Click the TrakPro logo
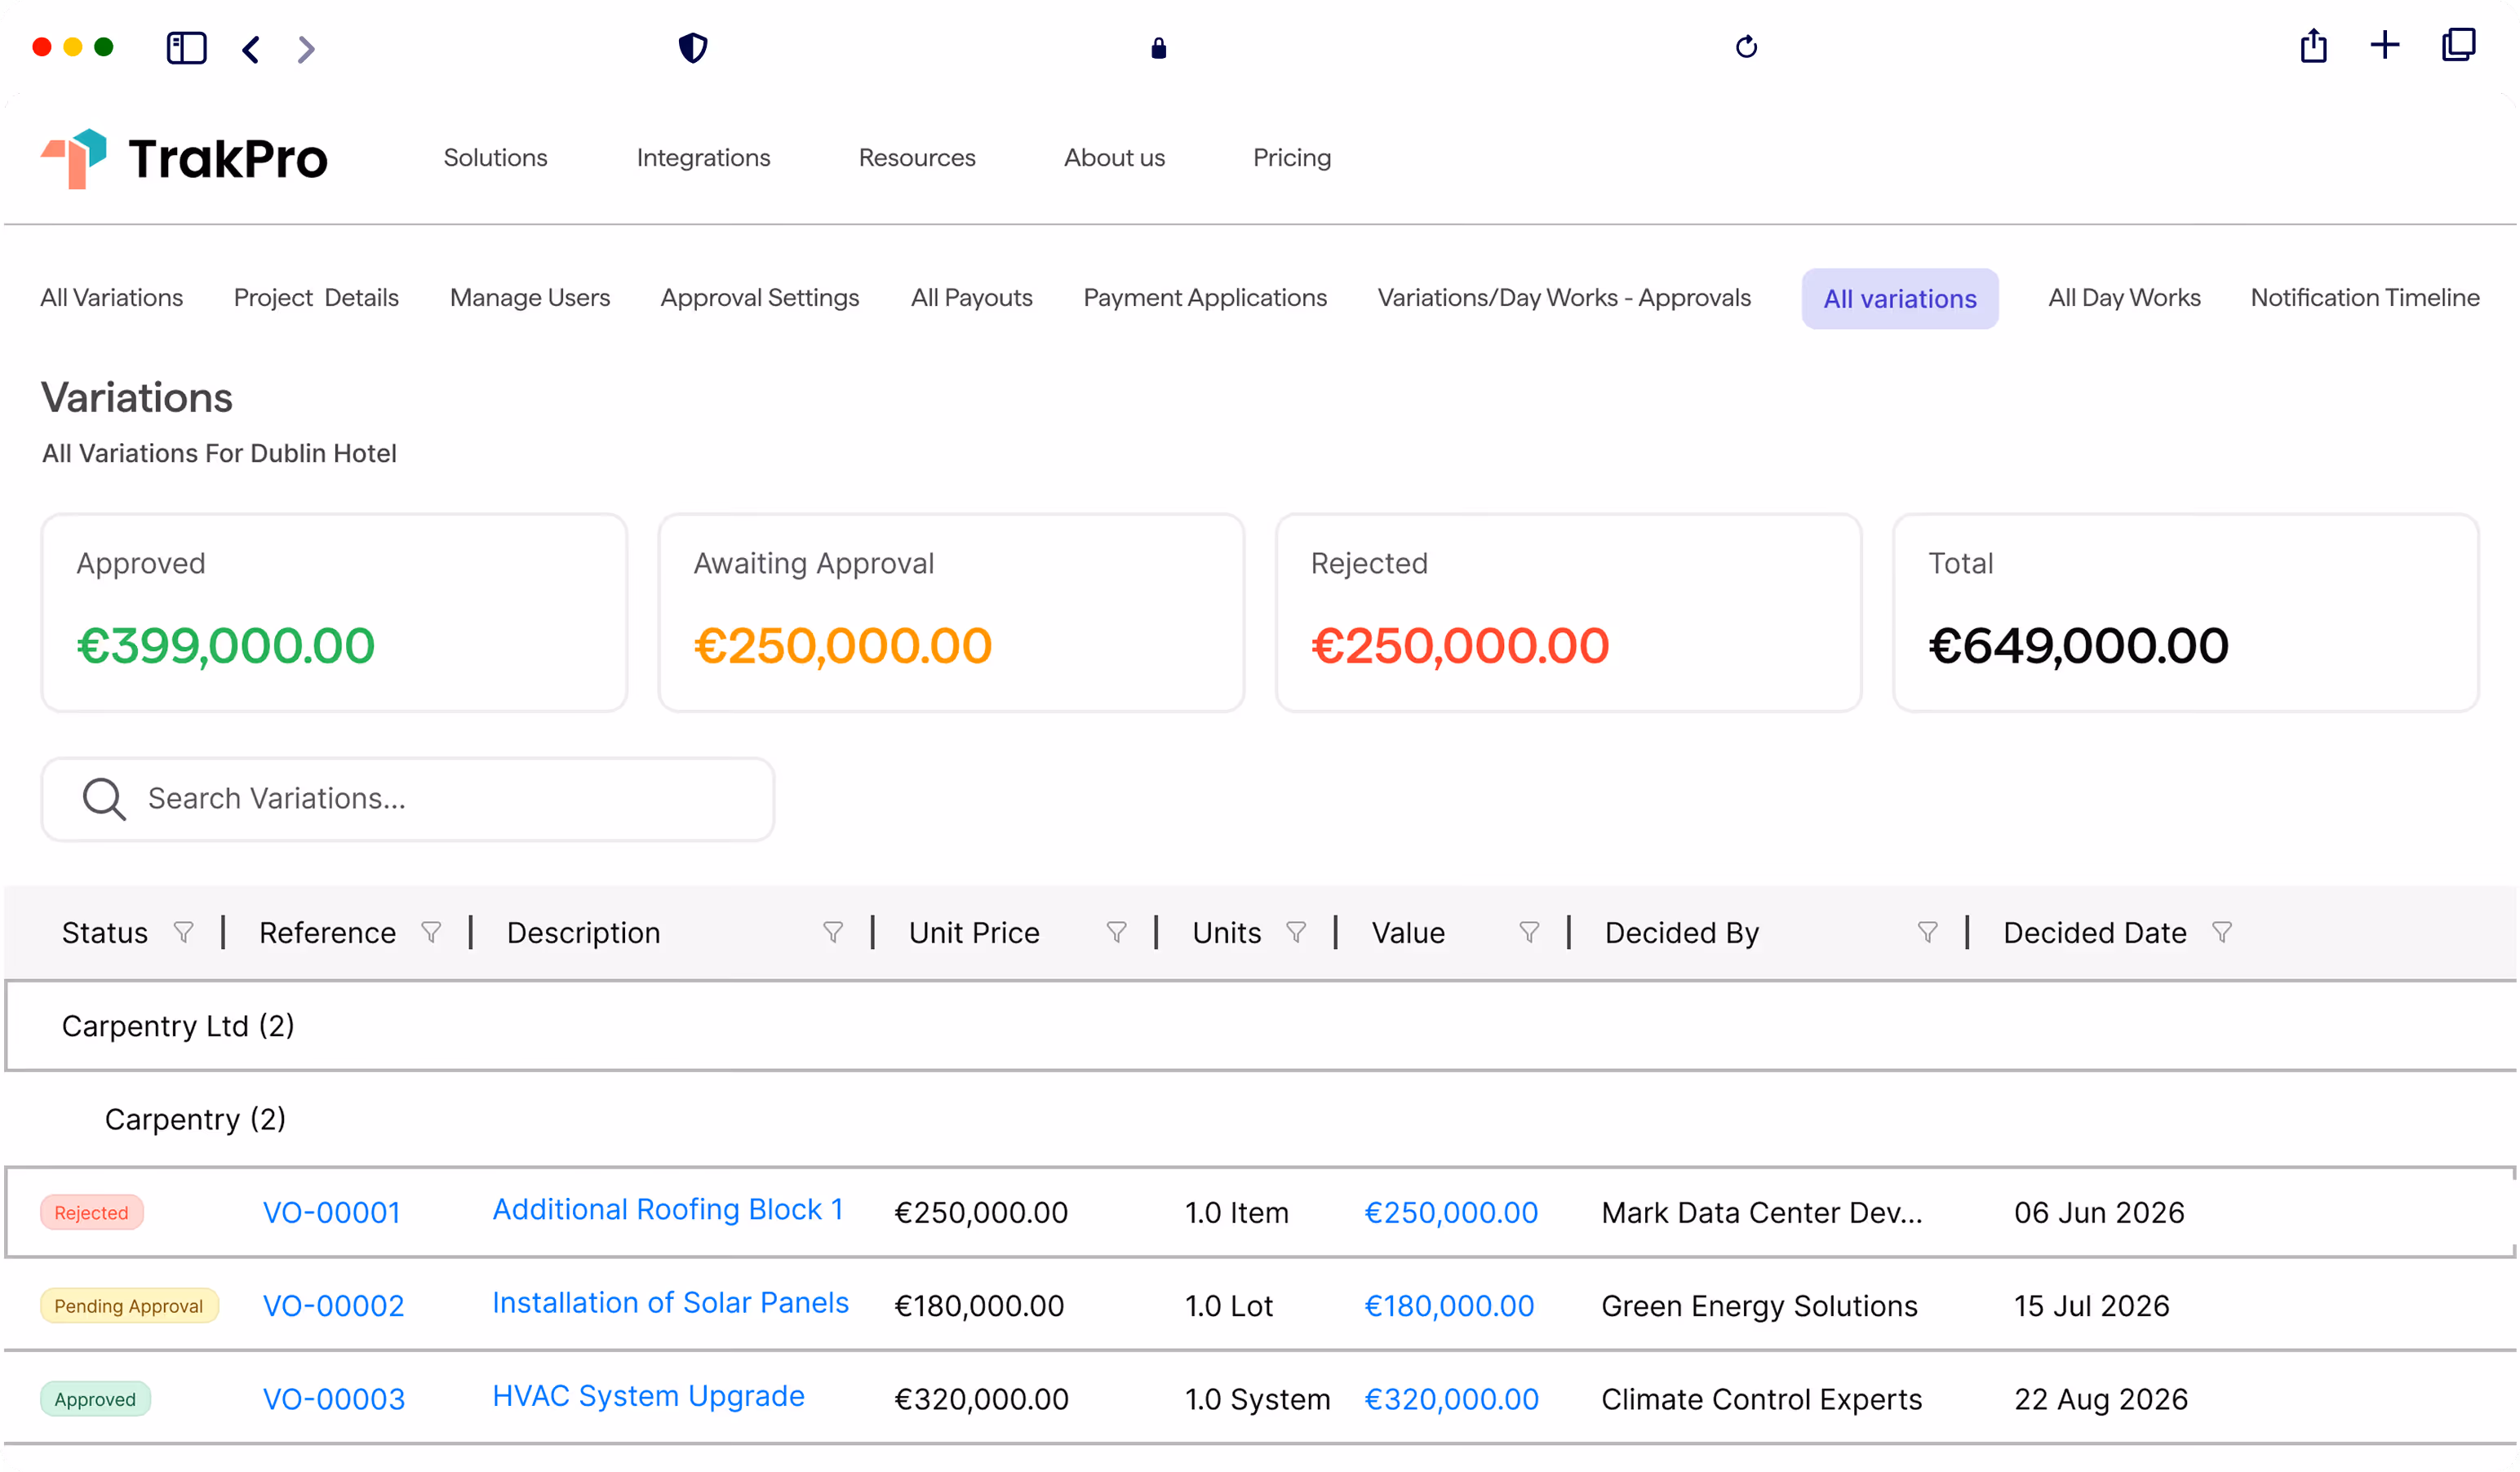Image resolution: width=2520 pixels, height=1472 pixels. point(184,158)
